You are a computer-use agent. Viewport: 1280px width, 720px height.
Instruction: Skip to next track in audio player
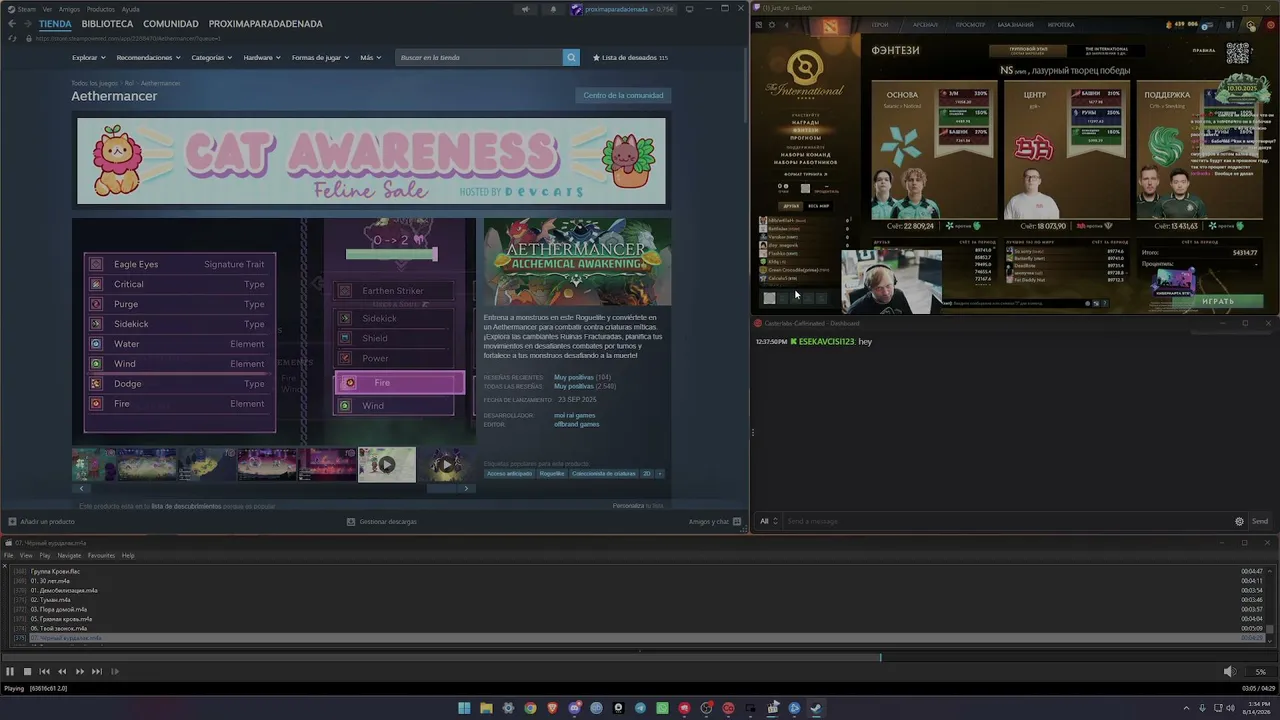[96, 672]
